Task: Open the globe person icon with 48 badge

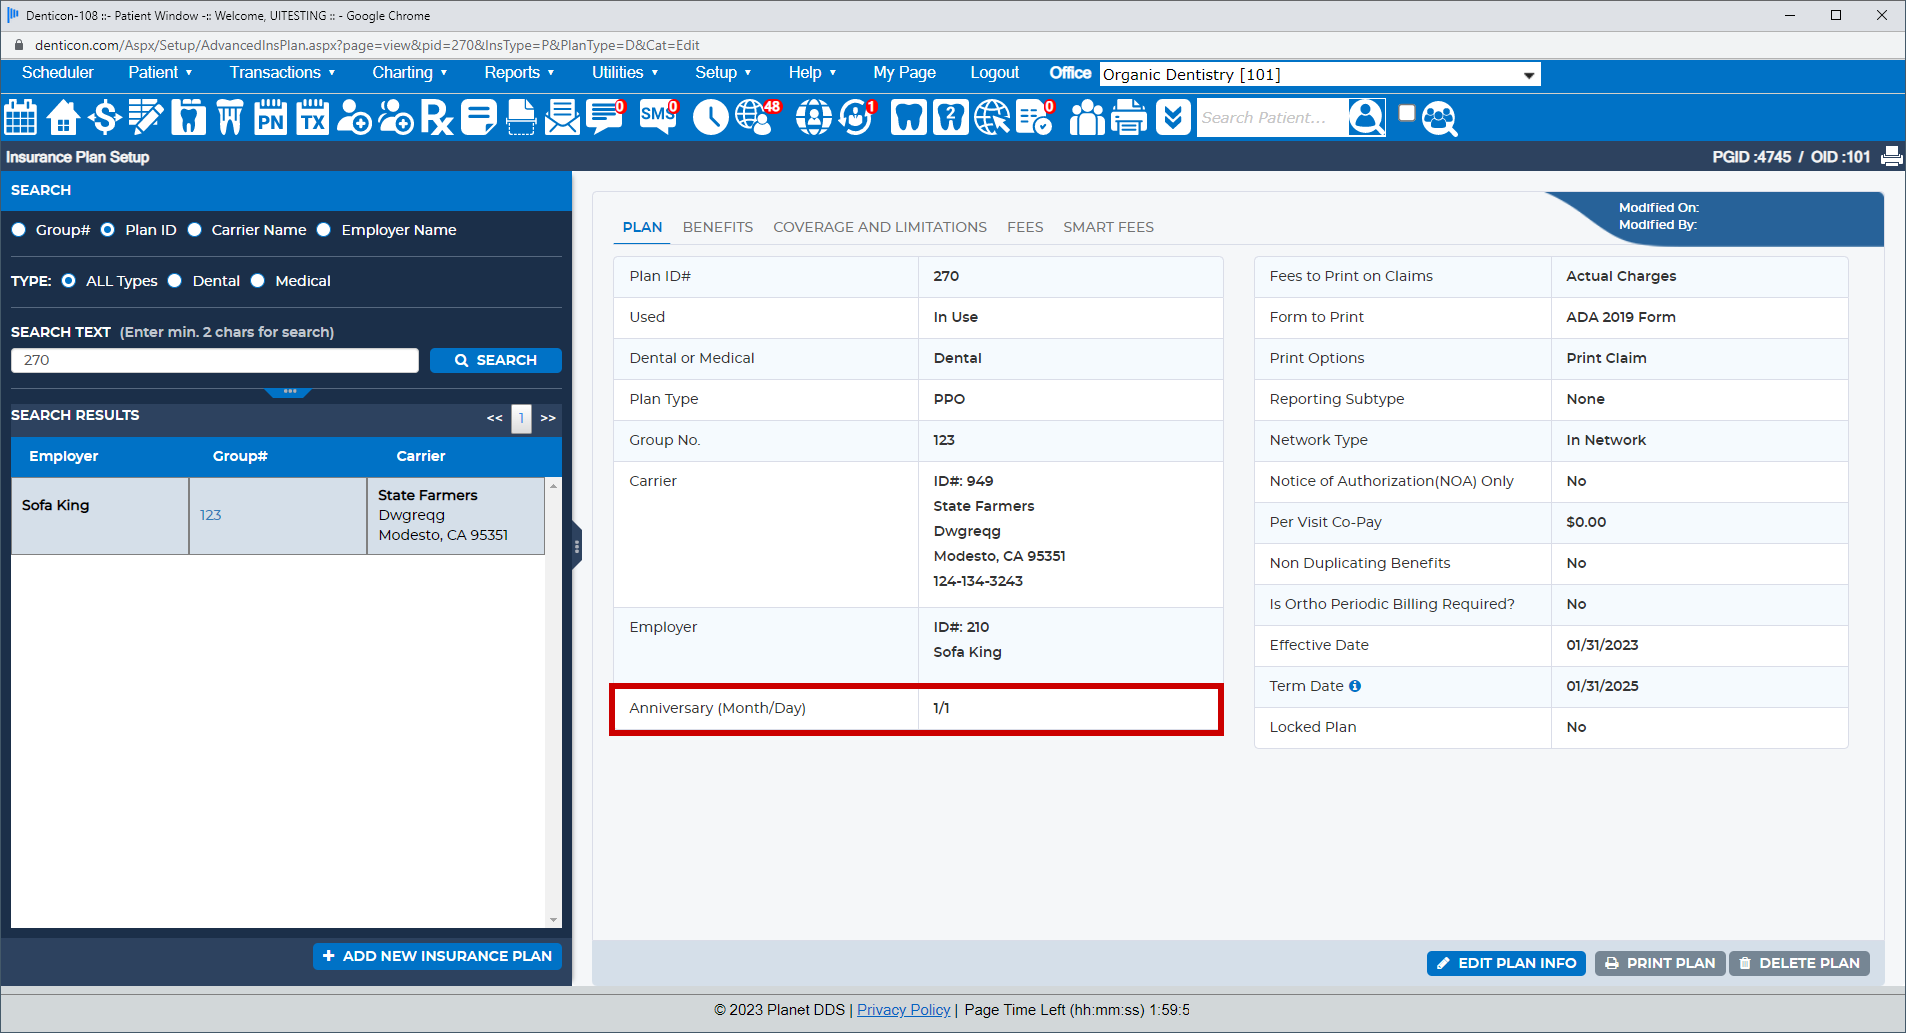Action: click(x=757, y=118)
